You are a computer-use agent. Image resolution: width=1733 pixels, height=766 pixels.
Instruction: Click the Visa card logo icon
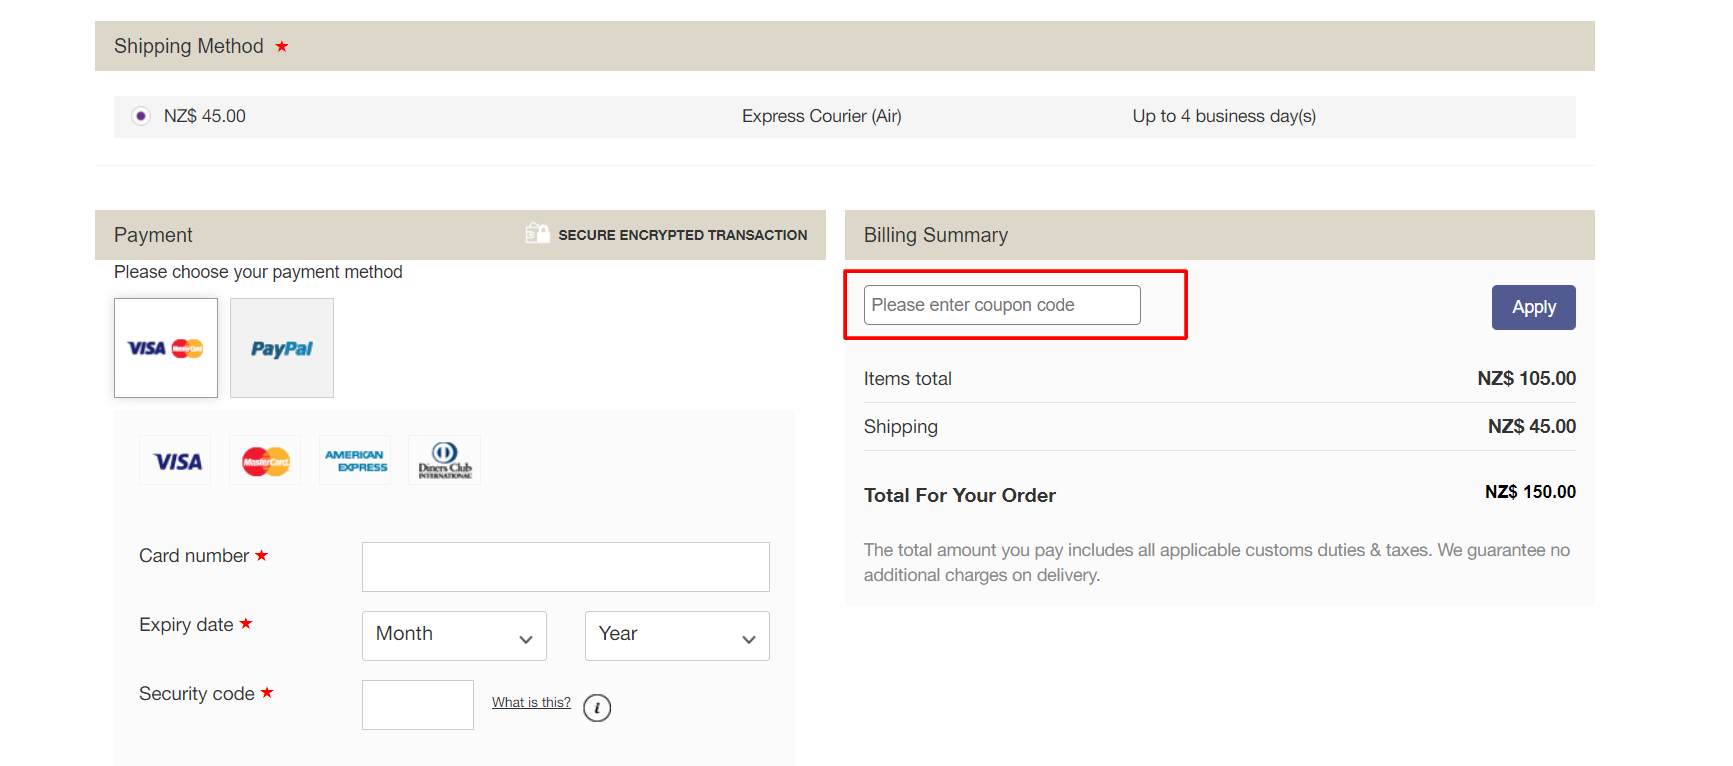[175, 460]
